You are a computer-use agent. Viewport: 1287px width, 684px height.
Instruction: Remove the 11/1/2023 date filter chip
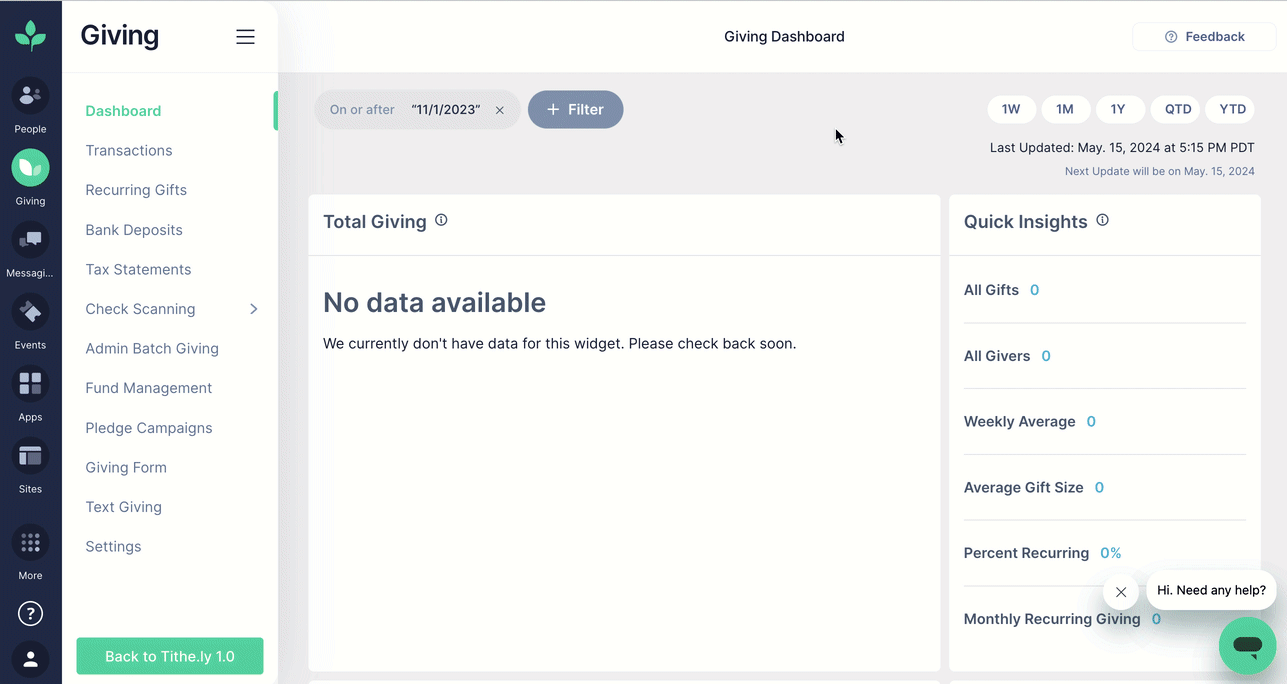point(500,110)
